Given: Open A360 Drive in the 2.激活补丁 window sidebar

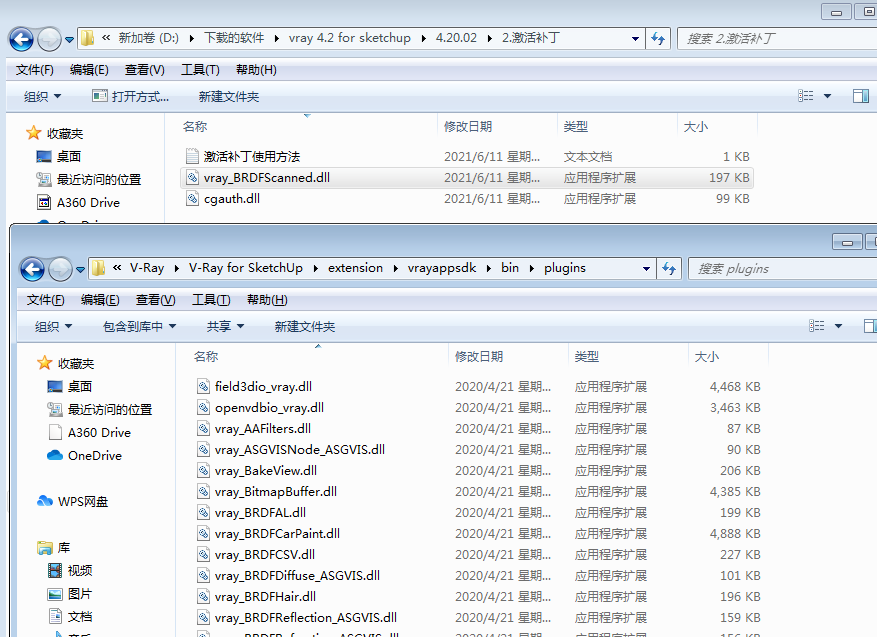Looking at the screenshot, I should point(78,202).
